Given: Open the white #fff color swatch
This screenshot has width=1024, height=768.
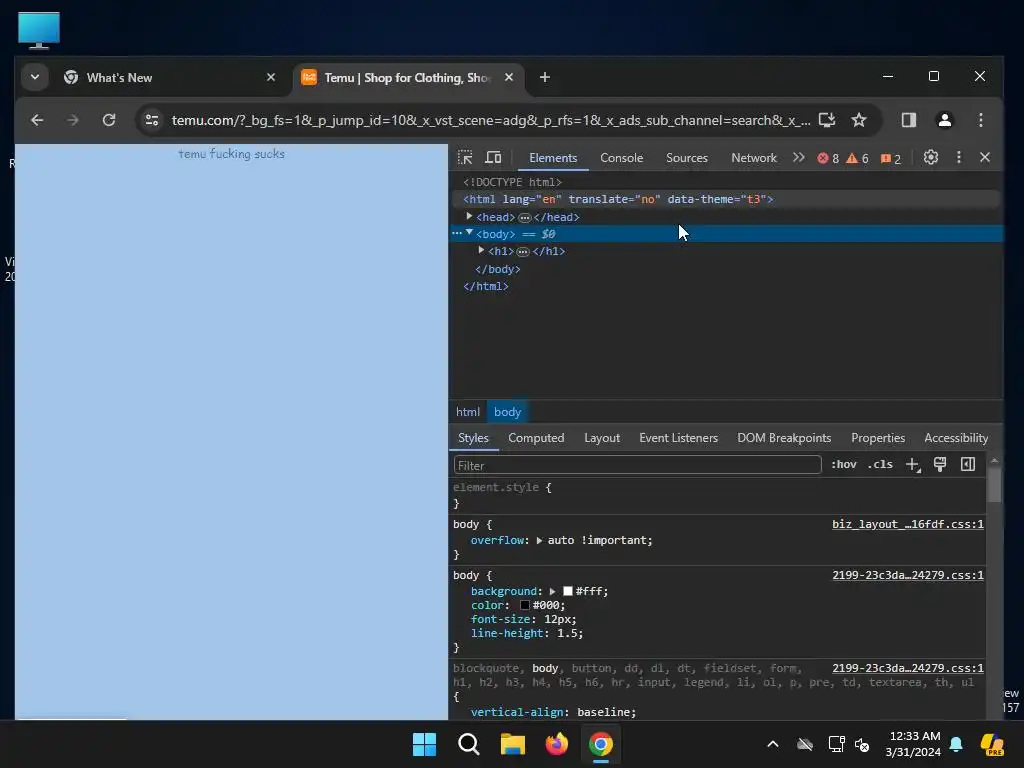Looking at the screenshot, I should tap(568, 591).
